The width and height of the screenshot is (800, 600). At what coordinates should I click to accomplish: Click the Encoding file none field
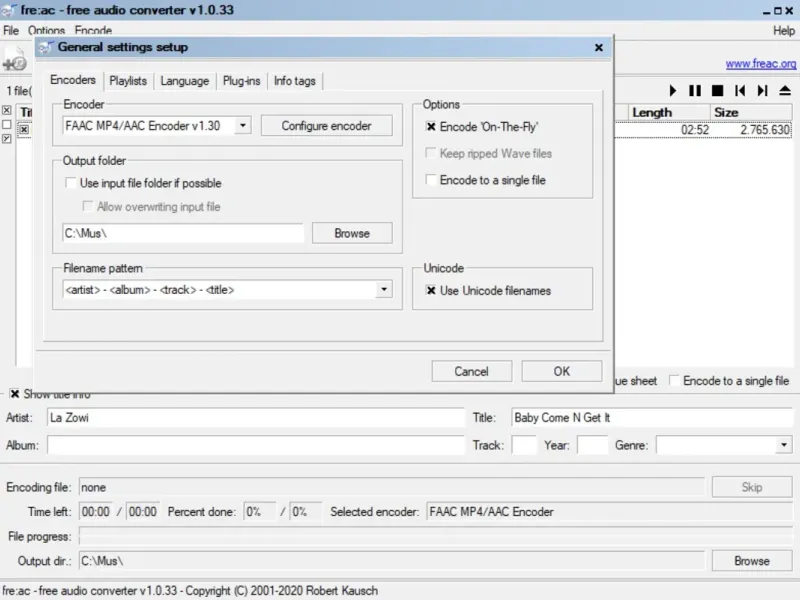[391, 487]
